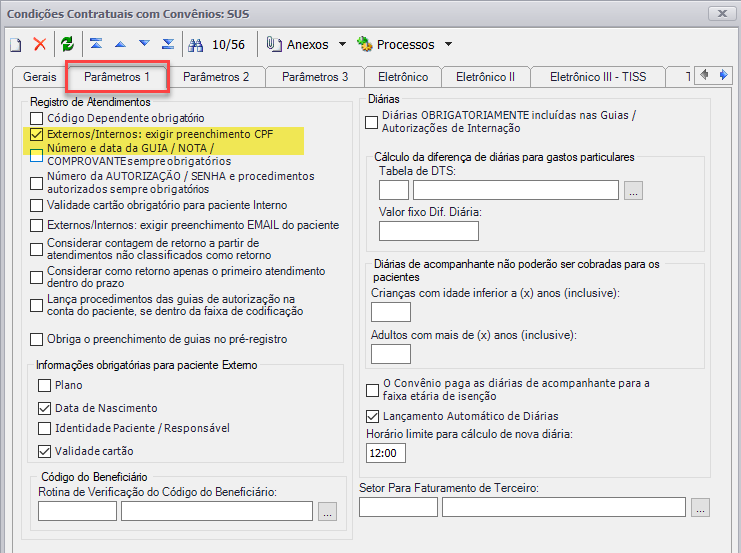Go to previous record up arrow
This screenshot has height=553, width=741.
pos(120,44)
